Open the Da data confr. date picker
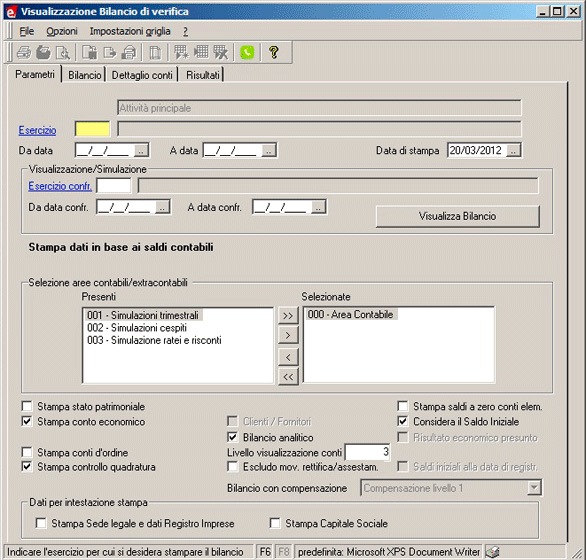586x560 pixels. [x=163, y=207]
